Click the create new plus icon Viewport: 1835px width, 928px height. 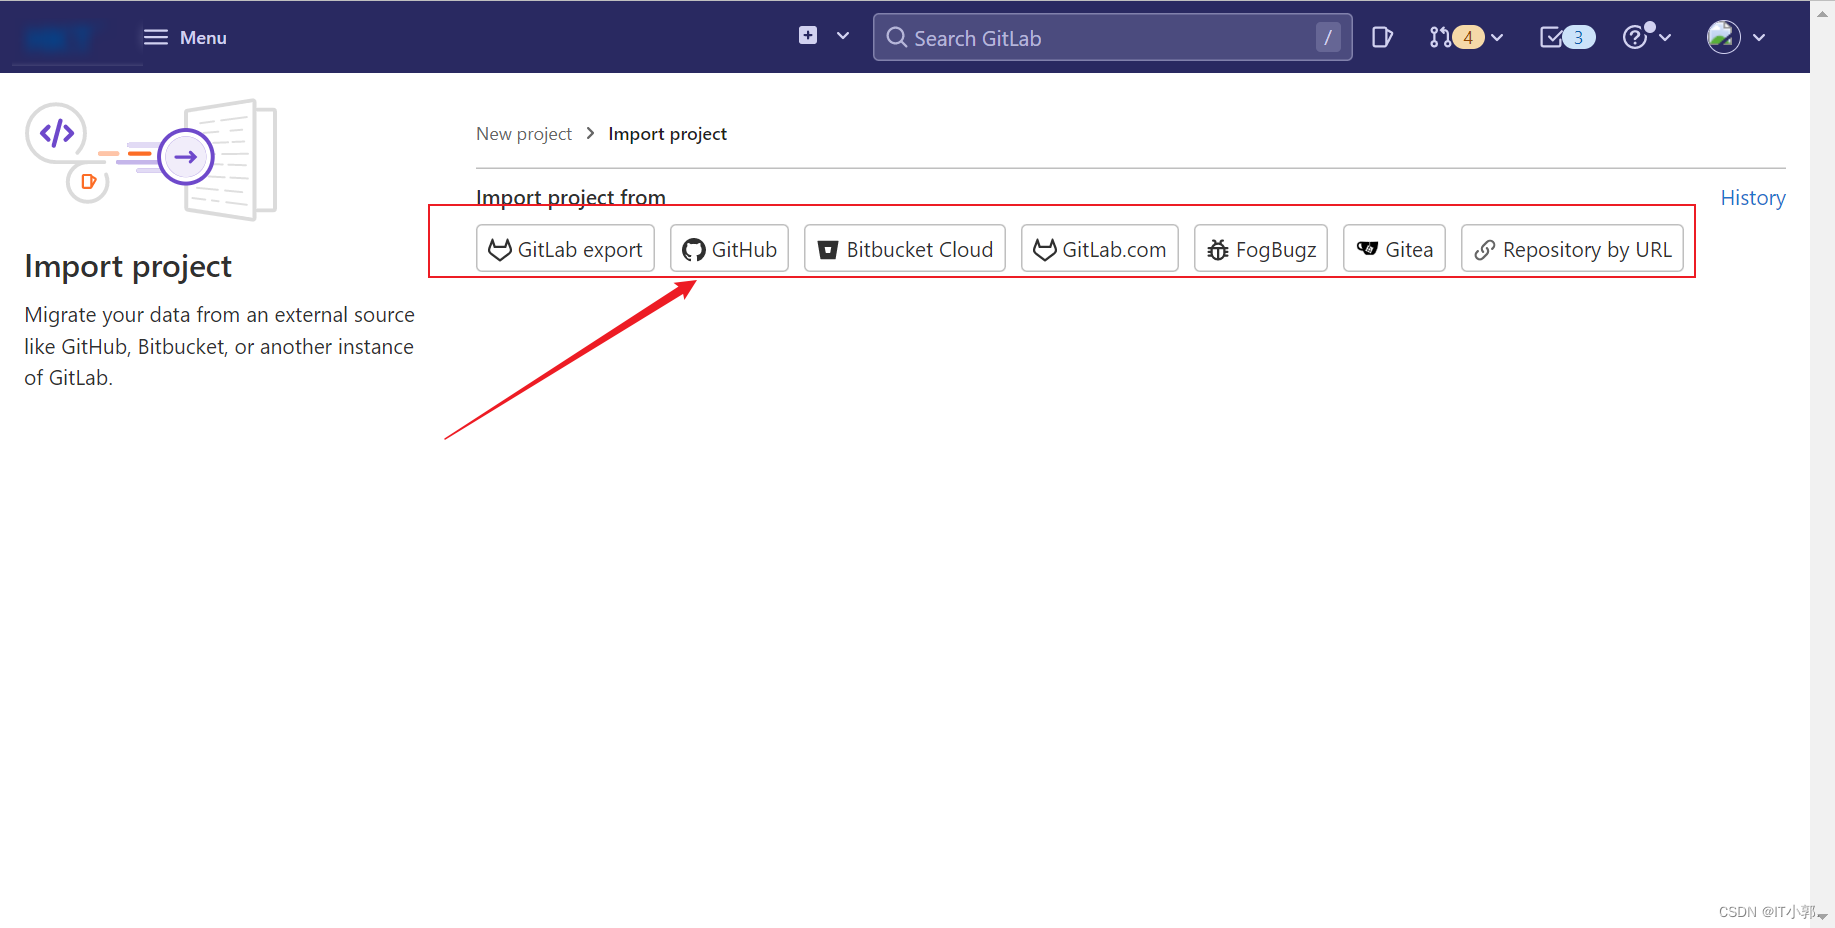(808, 36)
